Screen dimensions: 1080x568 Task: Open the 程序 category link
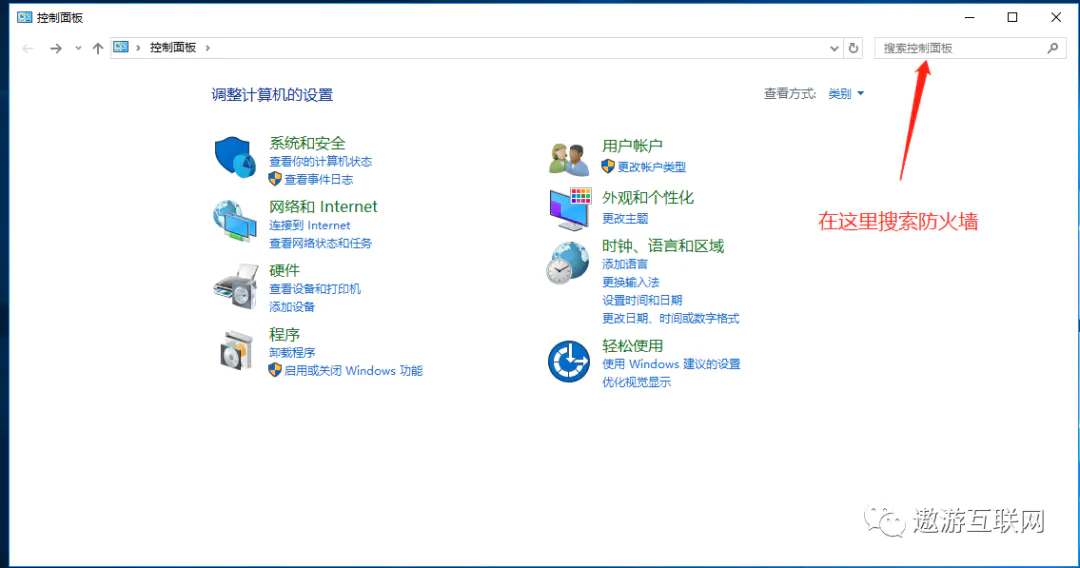click(x=284, y=335)
